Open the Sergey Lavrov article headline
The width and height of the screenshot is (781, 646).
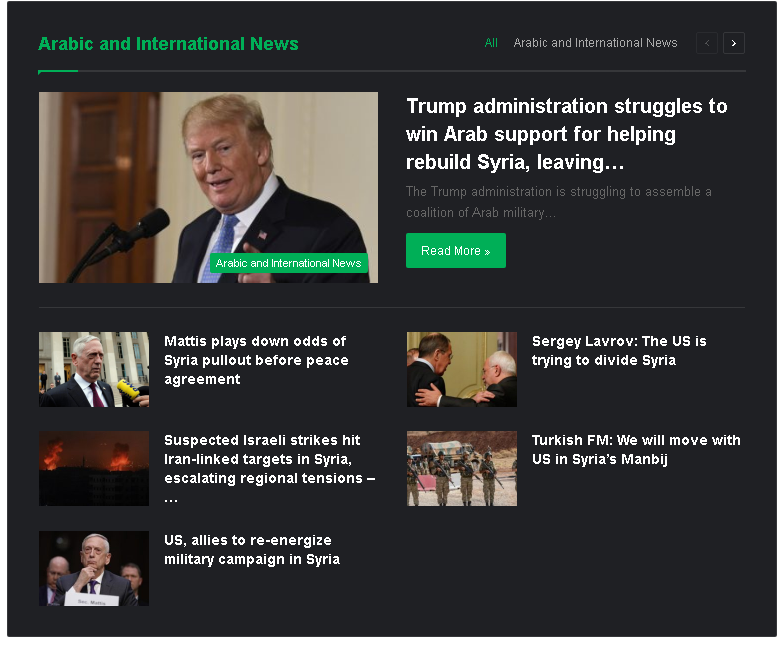coord(619,351)
